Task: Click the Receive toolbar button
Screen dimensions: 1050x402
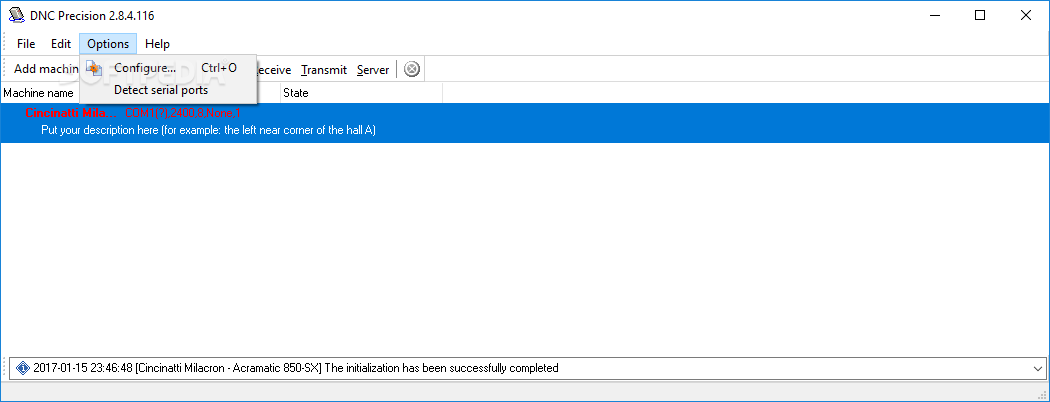Action: coord(273,69)
